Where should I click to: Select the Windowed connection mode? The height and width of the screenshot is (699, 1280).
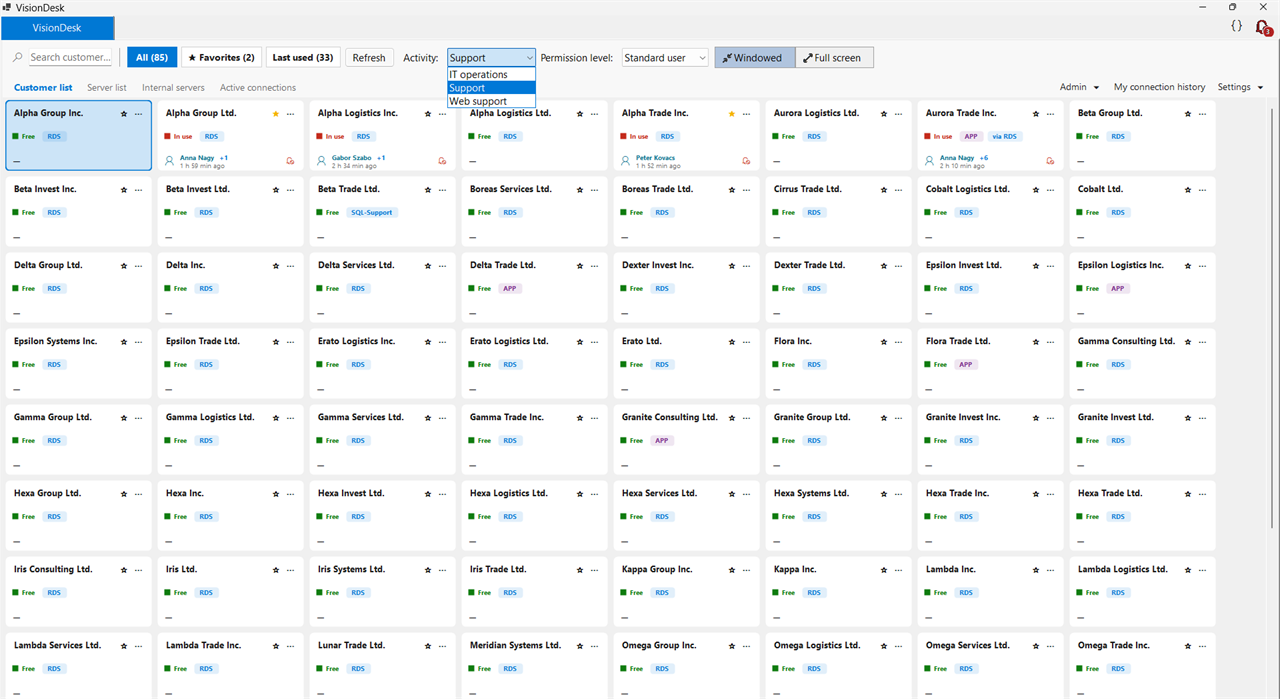pos(755,58)
